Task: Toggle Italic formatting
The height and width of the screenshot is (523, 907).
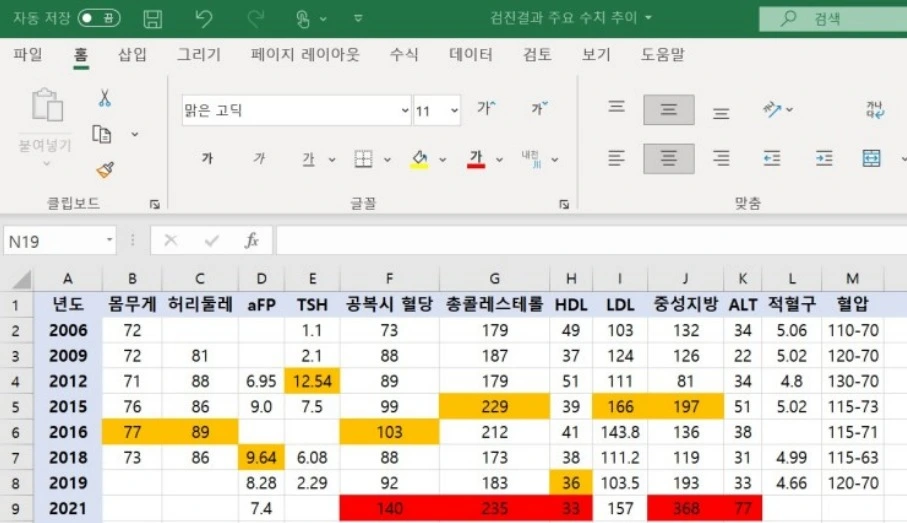Action: [x=259, y=159]
